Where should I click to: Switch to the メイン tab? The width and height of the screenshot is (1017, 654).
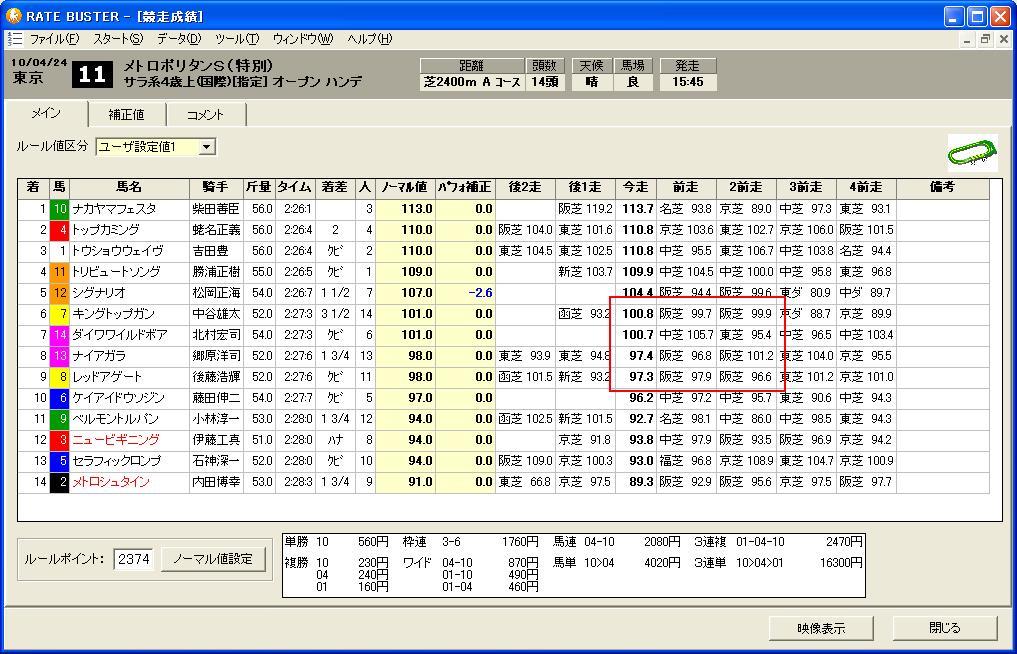(x=46, y=113)
